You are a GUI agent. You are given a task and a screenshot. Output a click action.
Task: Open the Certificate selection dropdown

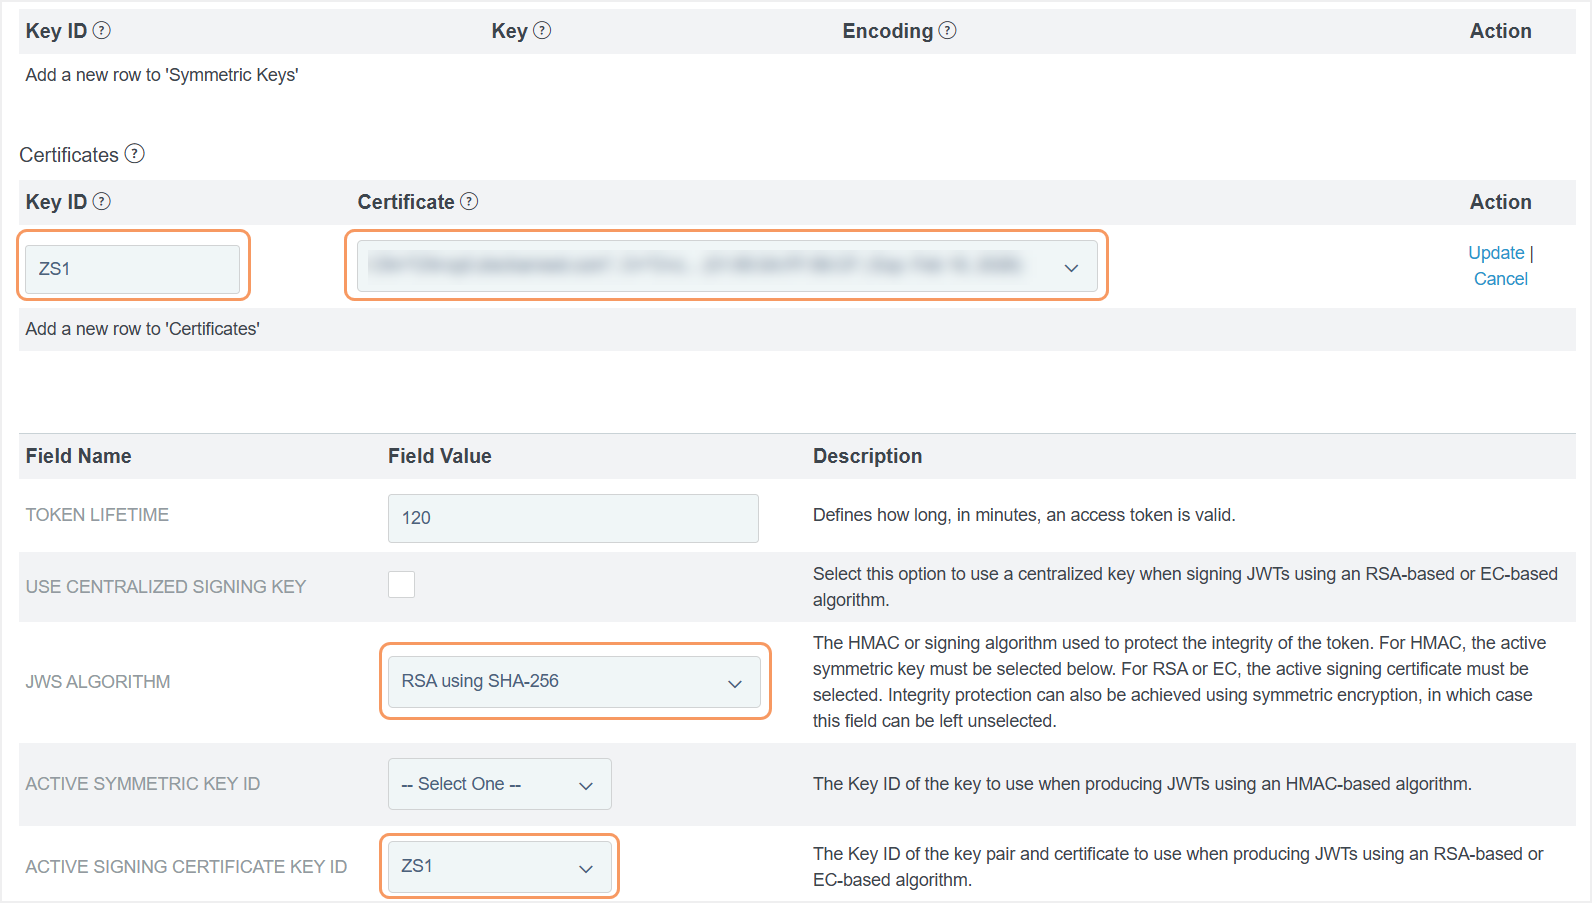(726, 266)
